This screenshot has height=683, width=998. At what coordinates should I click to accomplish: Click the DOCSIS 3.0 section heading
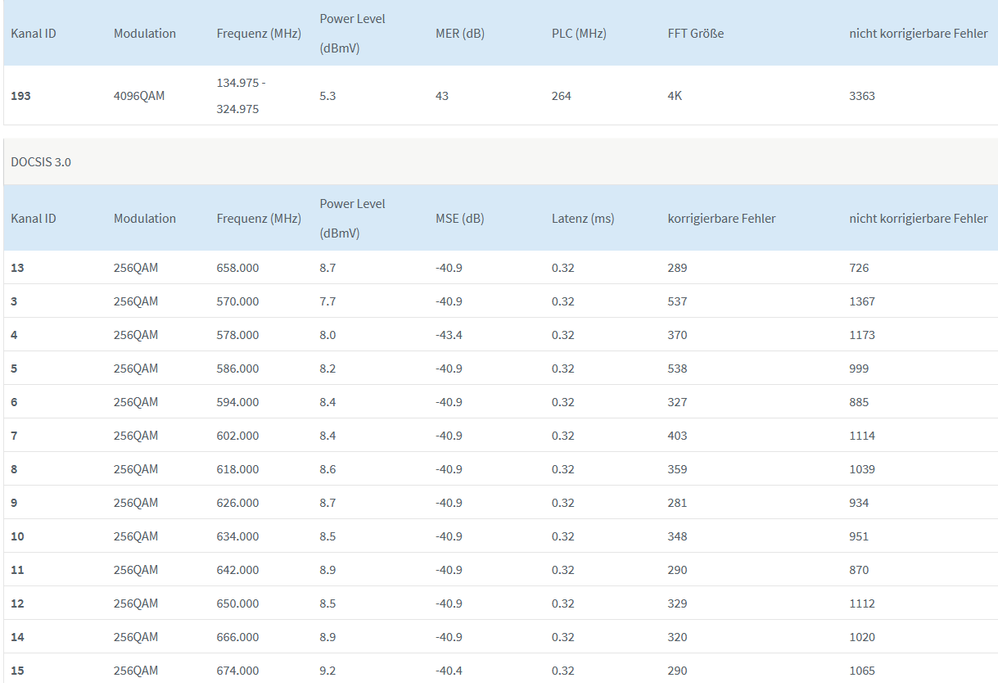pos(41,162)
